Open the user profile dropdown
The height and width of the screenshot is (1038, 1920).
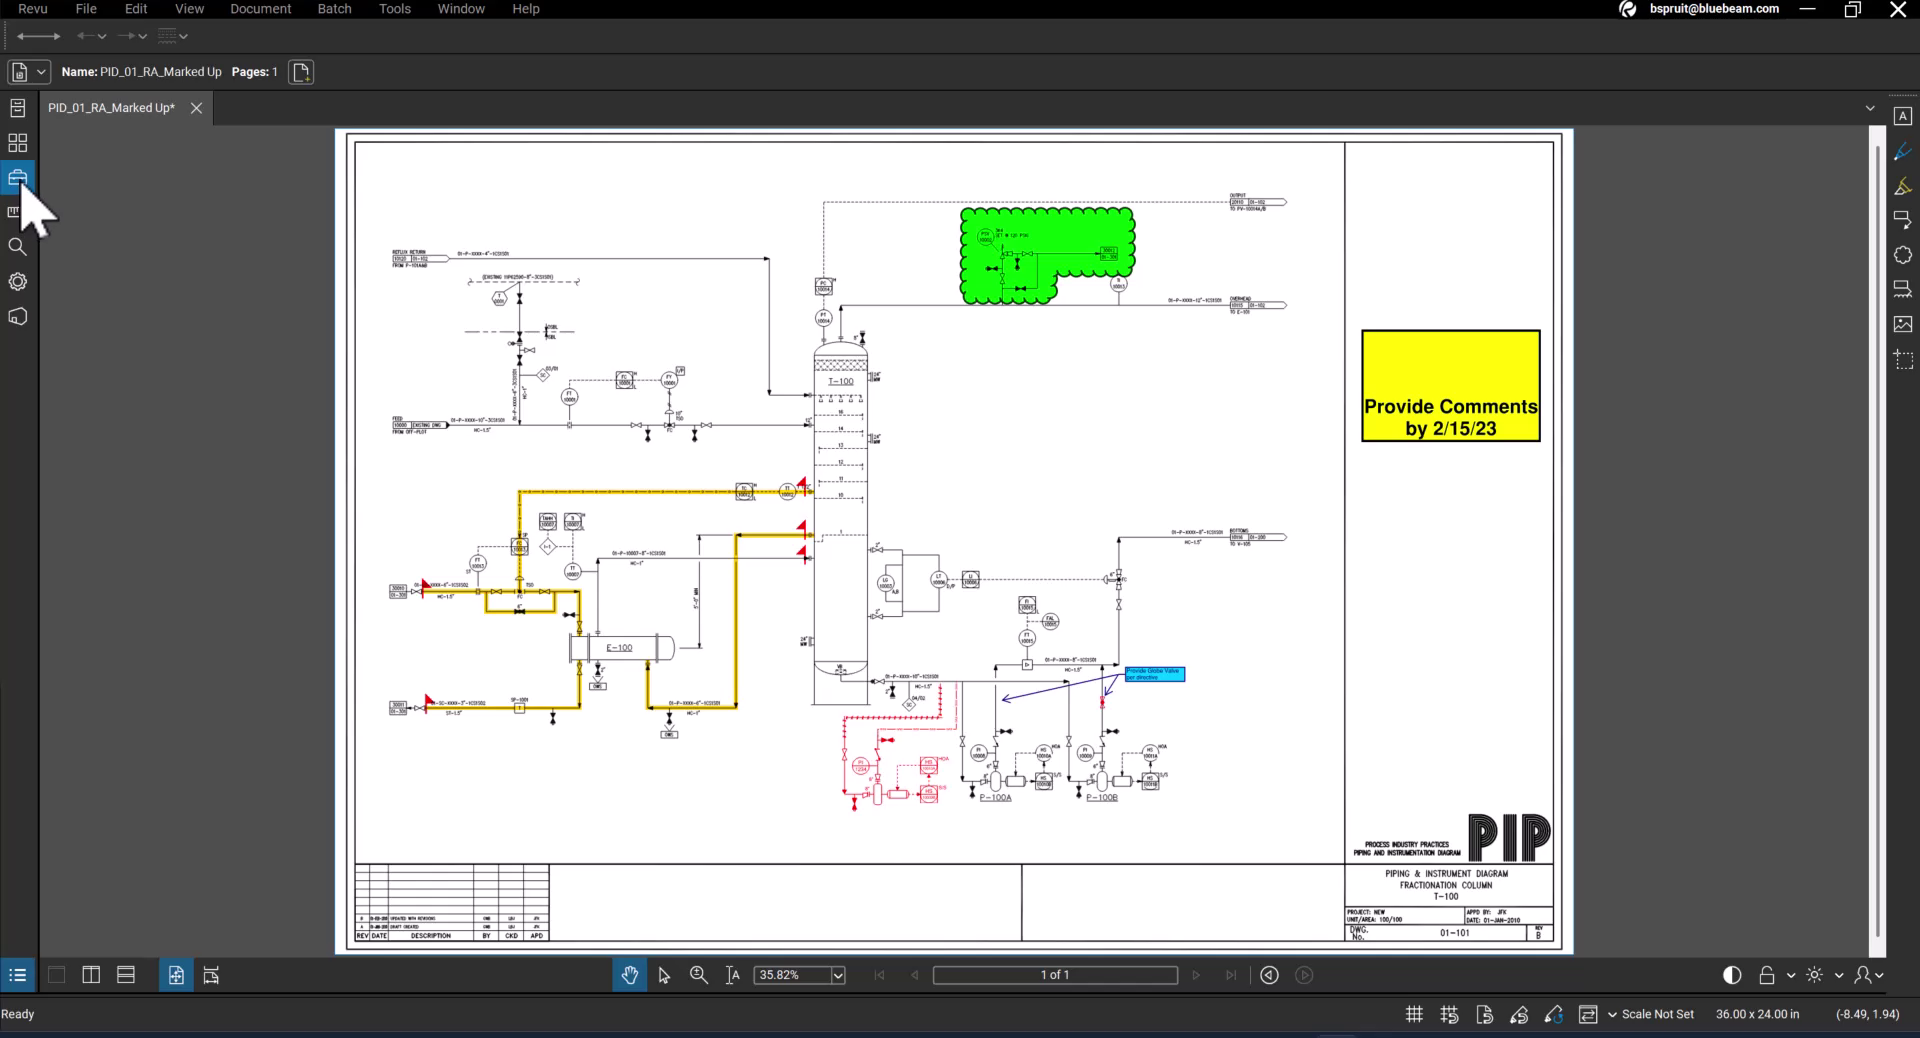[x=1868, y=975]
